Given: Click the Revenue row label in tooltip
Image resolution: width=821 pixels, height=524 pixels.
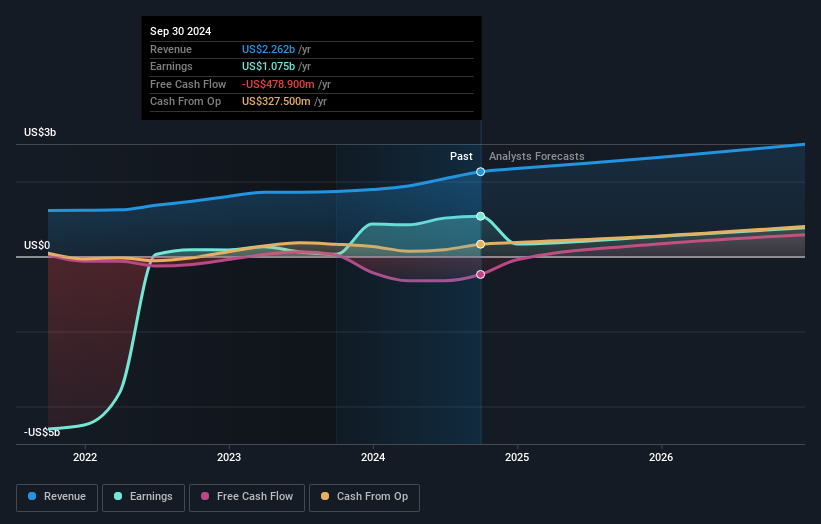Looking at the screenshot, I should (x=171, y=49).
